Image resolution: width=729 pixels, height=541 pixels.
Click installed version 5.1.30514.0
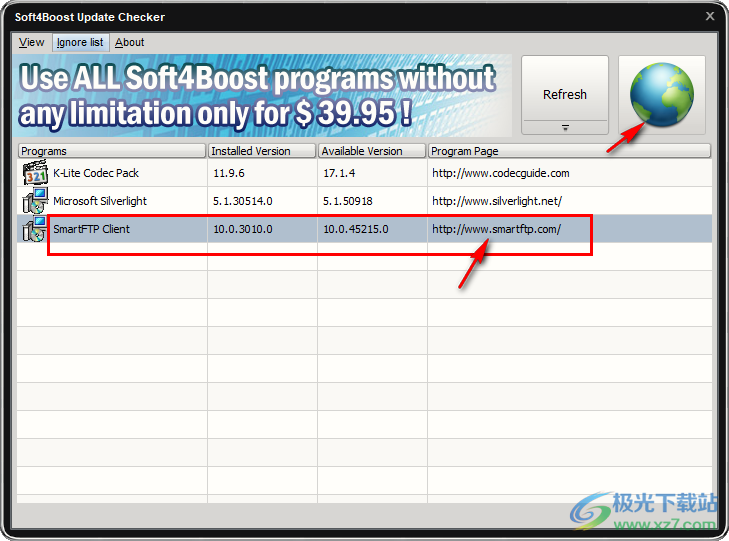(243, 201)
